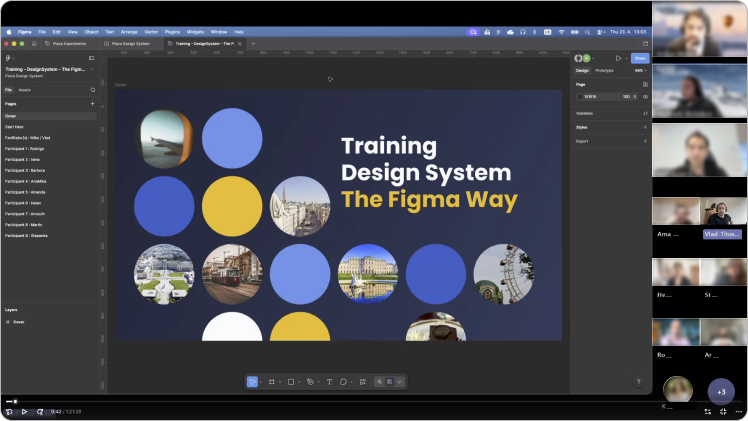
Task: Open dropdown arrow beside Comment tool
Action: tap(352, 382)
